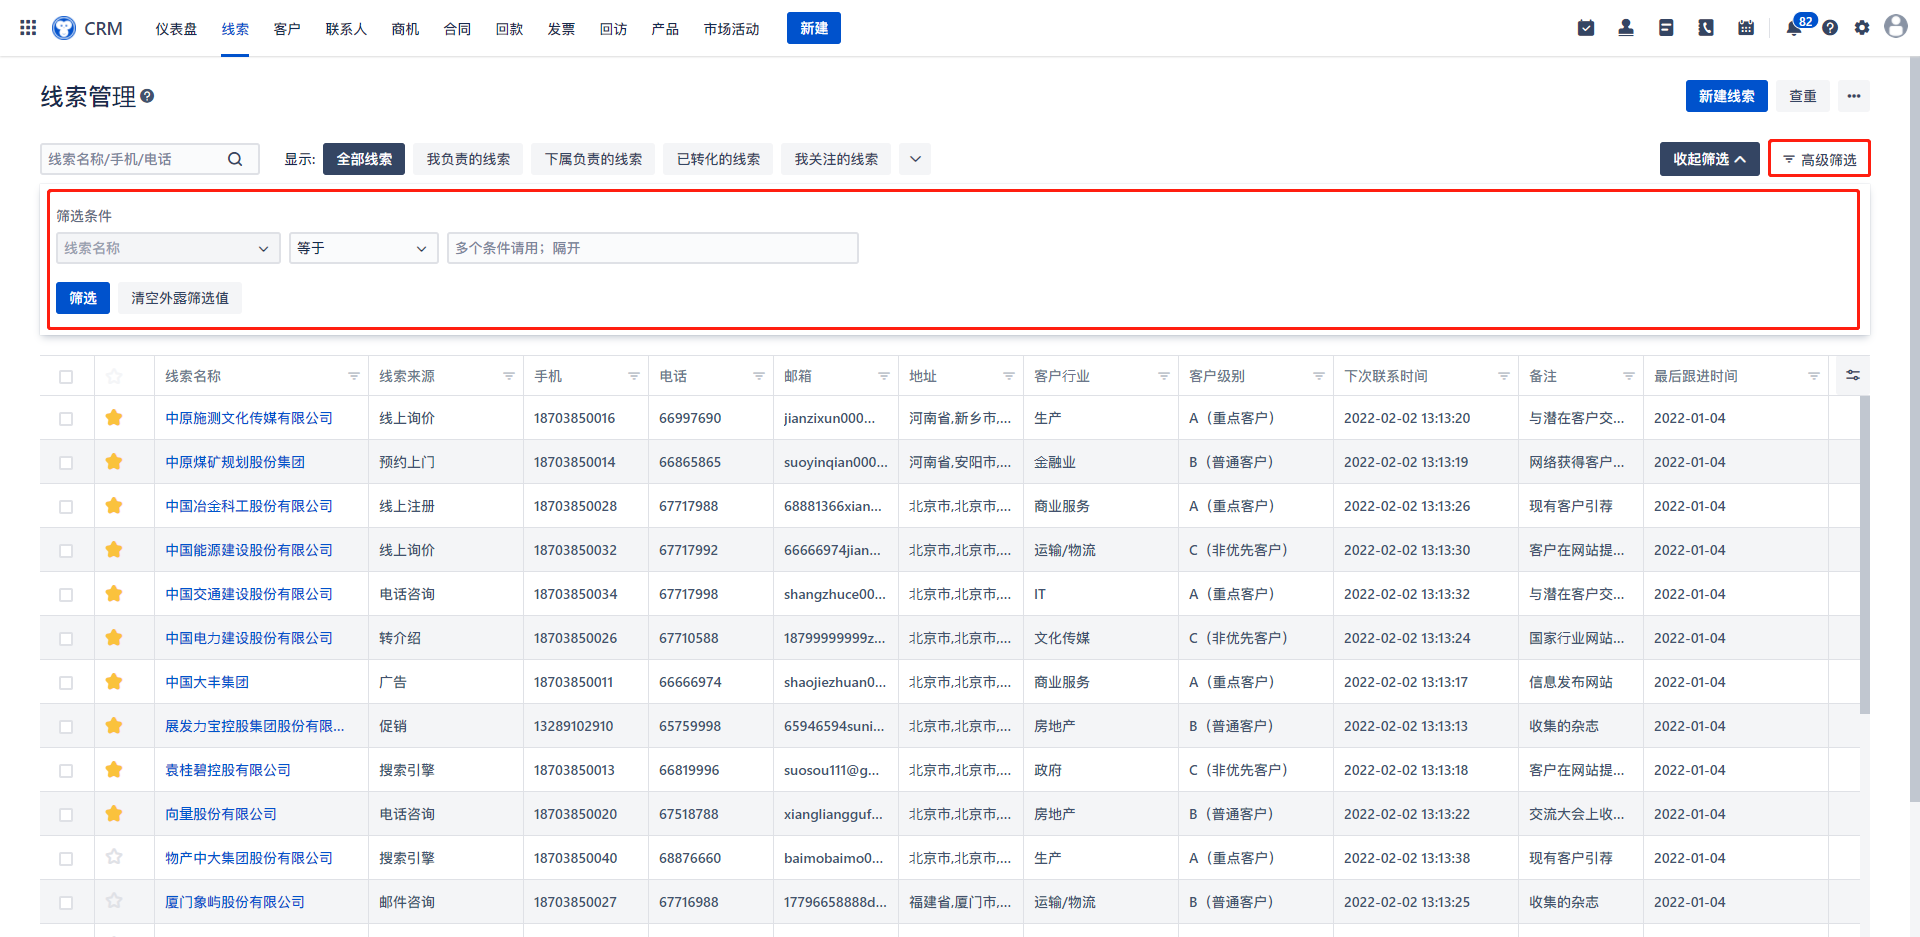Click the blue 新建 button in navbar
The height and width of the screenshot is (937, 1920).
[814, 28]
